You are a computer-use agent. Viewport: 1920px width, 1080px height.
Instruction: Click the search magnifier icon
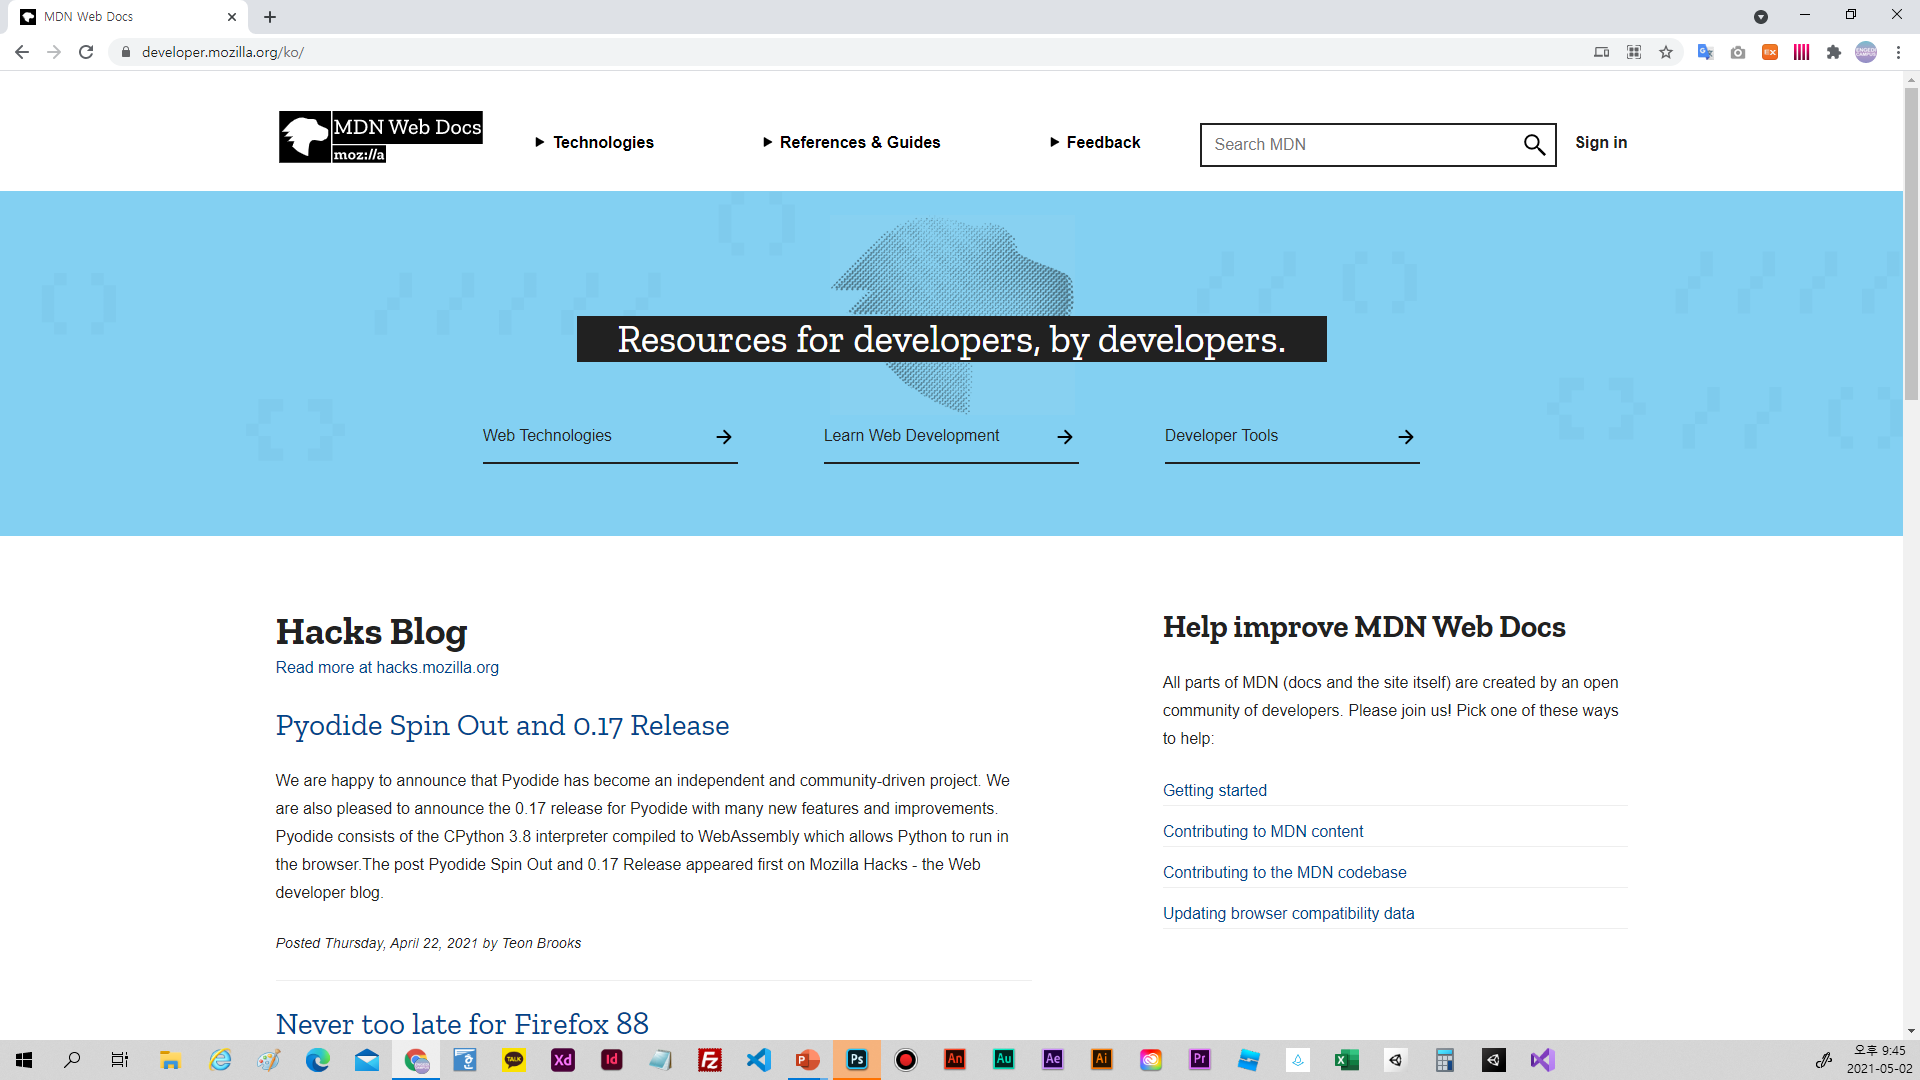[1534, 145]
